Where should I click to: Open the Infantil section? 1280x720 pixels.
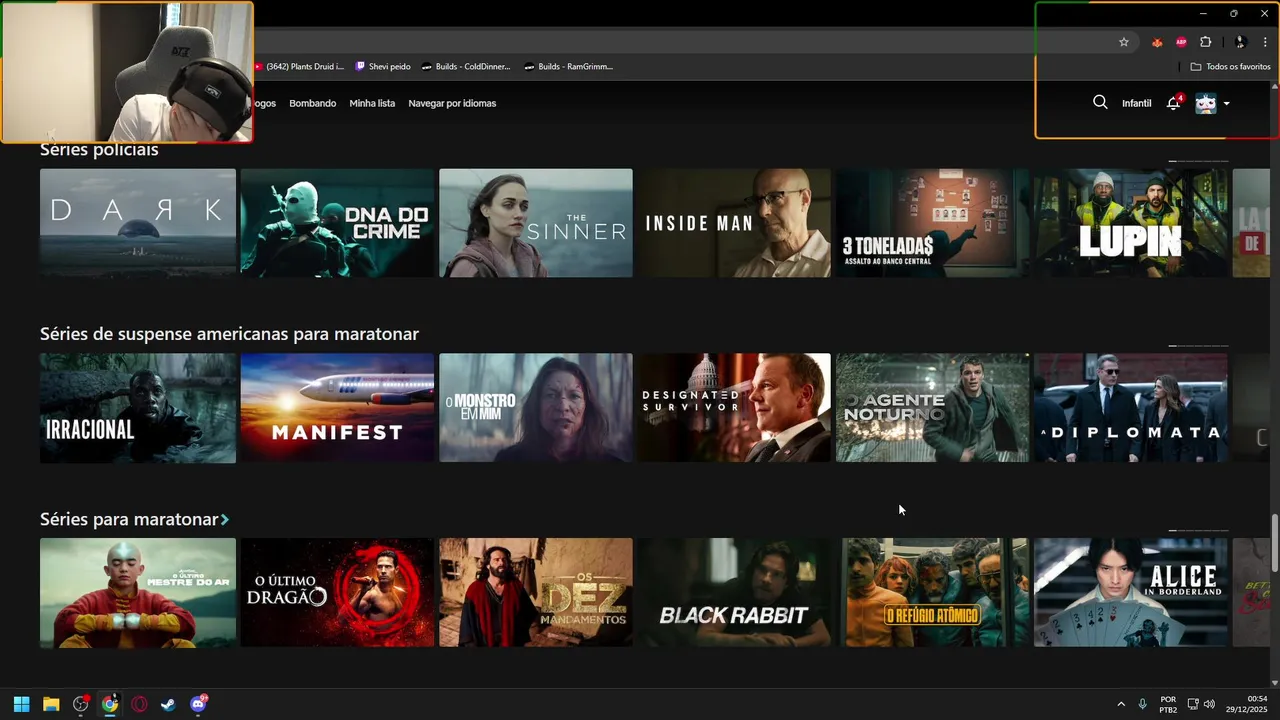click(1136, 103)
